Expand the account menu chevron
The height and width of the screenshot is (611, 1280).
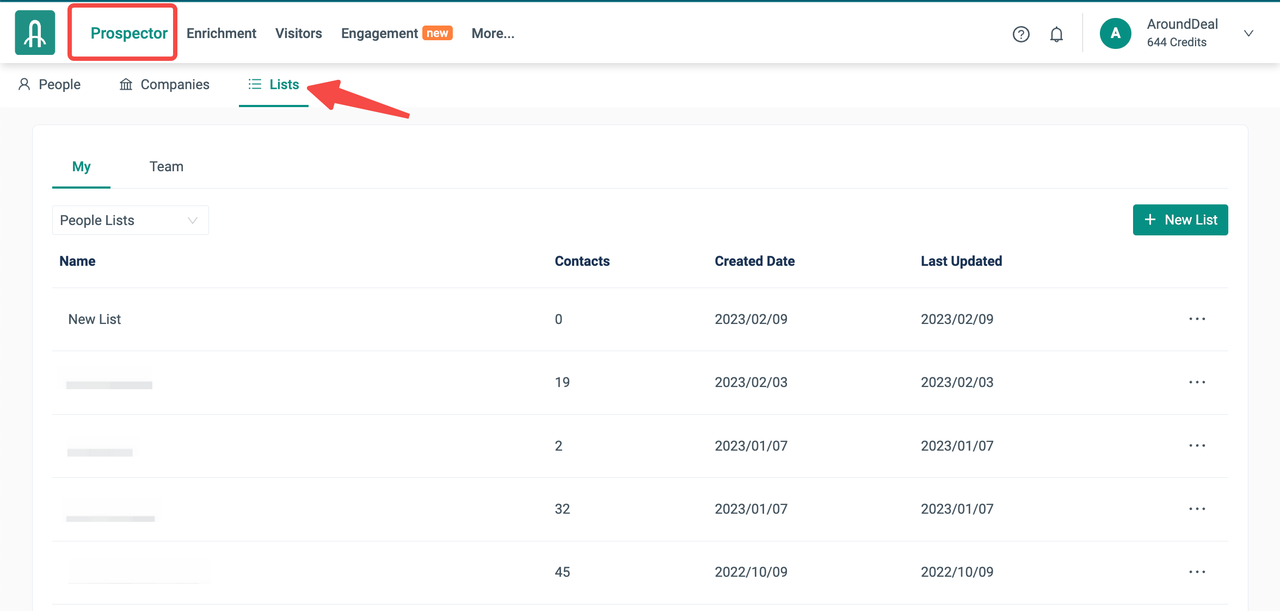1248,34
